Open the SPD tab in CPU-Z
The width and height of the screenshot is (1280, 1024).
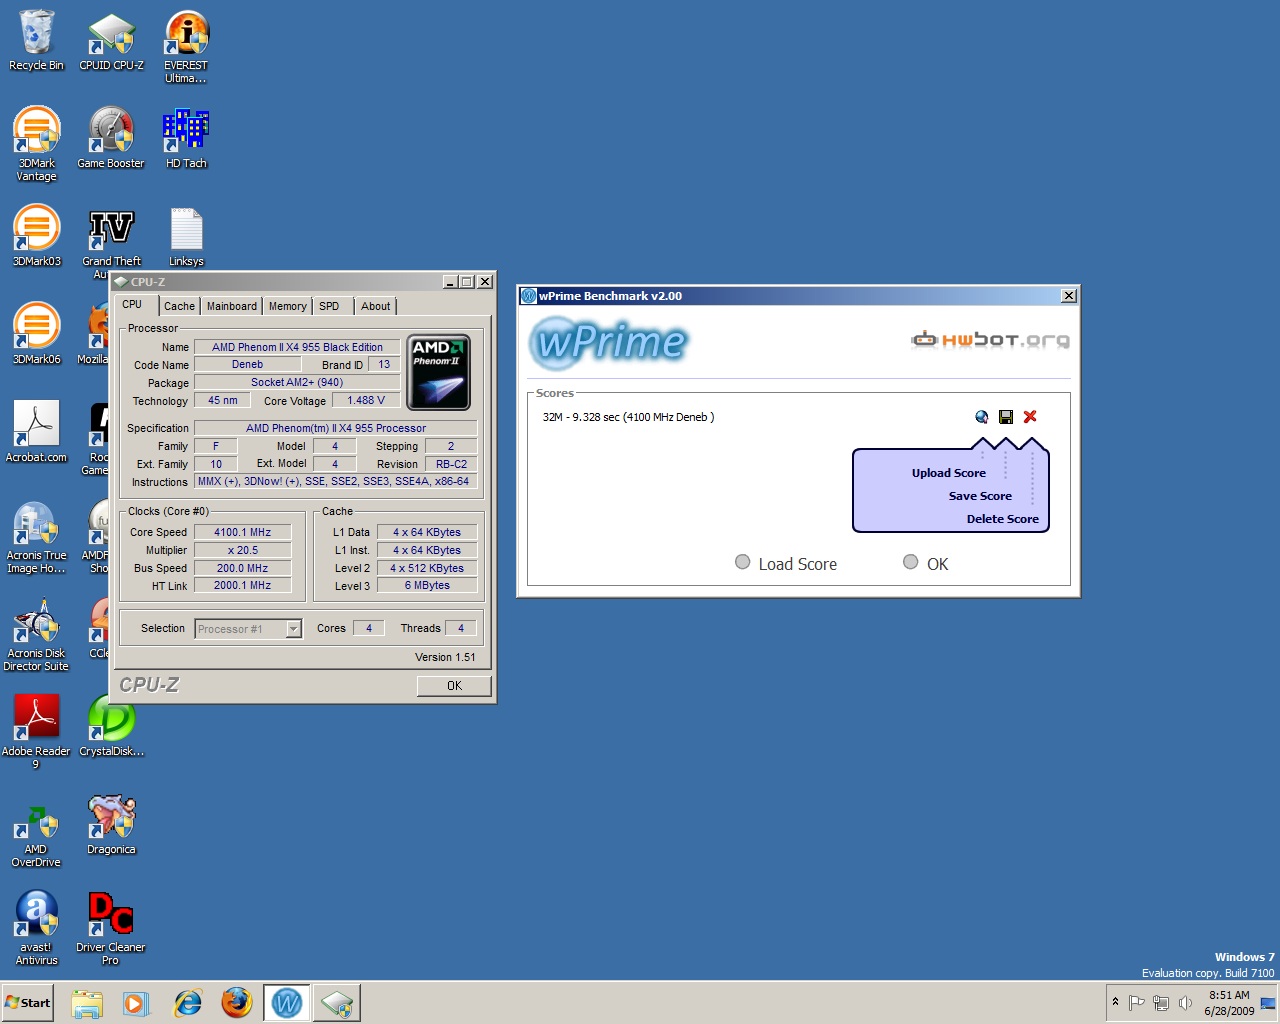click(329, 306)
